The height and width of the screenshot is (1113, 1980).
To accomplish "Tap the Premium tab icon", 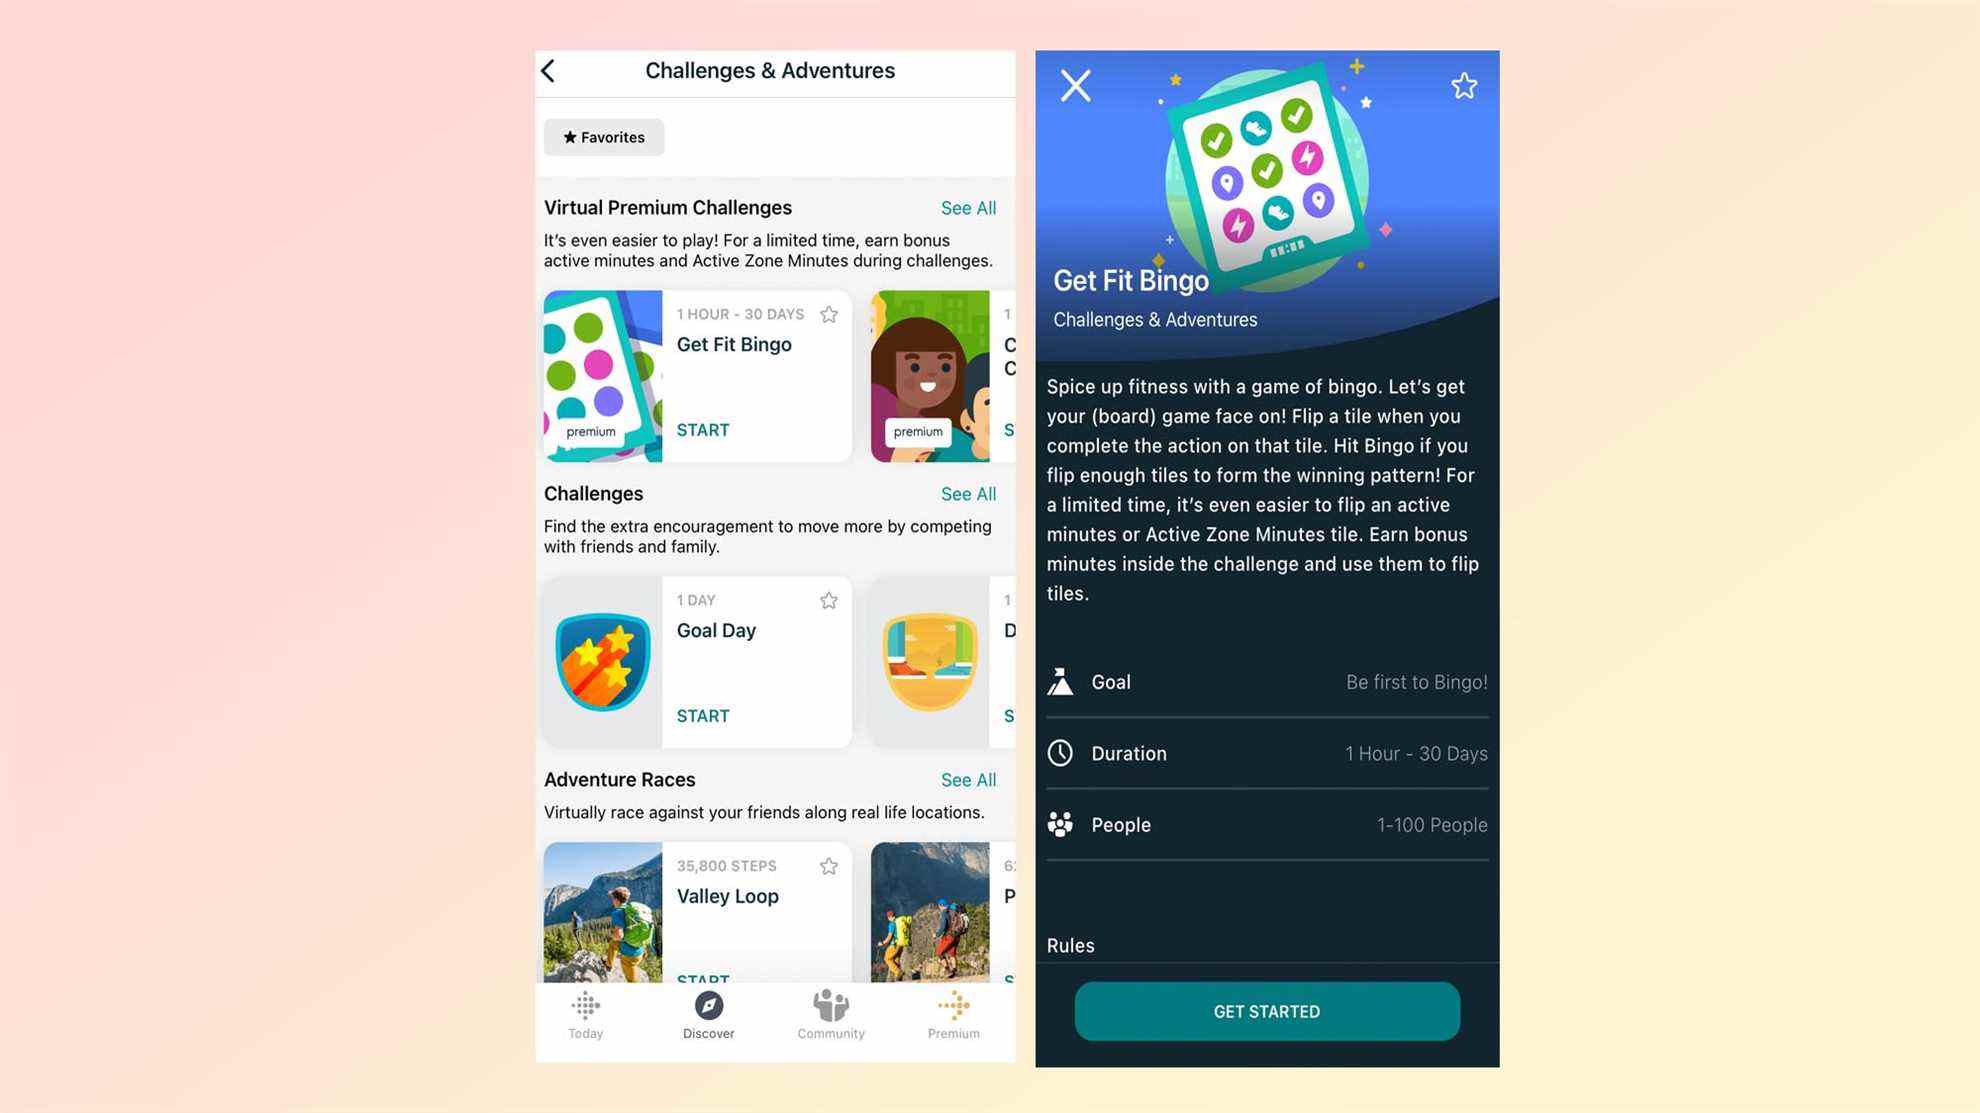I will click(x=953, y=1012).
